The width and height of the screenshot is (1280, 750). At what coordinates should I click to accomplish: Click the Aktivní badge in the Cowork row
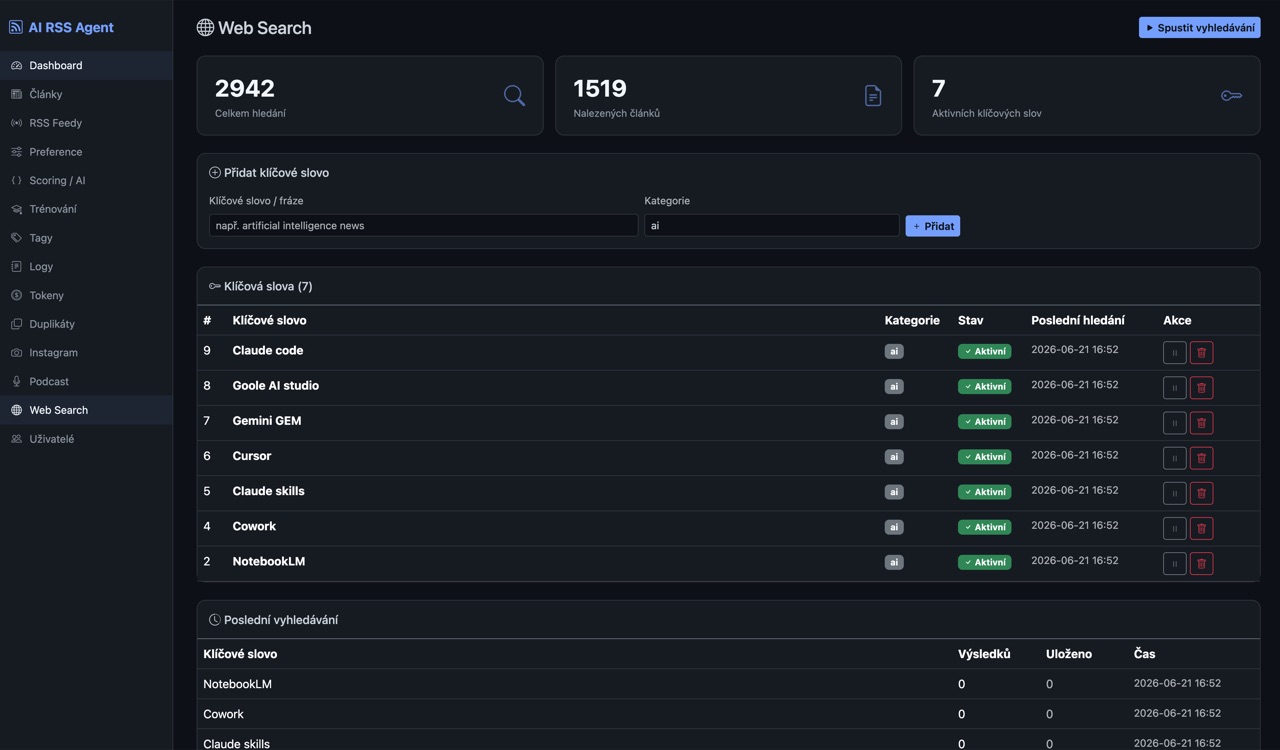pos(984,527)
